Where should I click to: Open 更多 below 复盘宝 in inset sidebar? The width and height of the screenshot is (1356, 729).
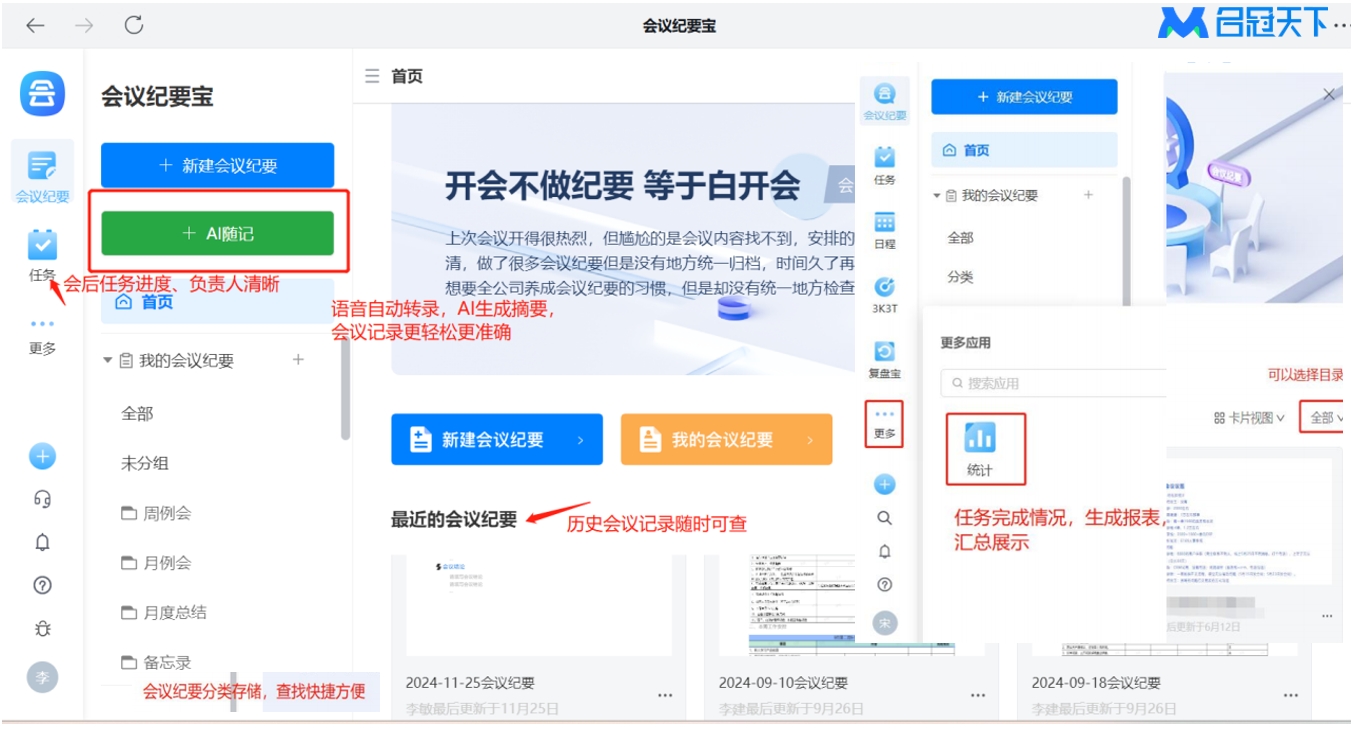pyautogui.click(x=884, y=423)
